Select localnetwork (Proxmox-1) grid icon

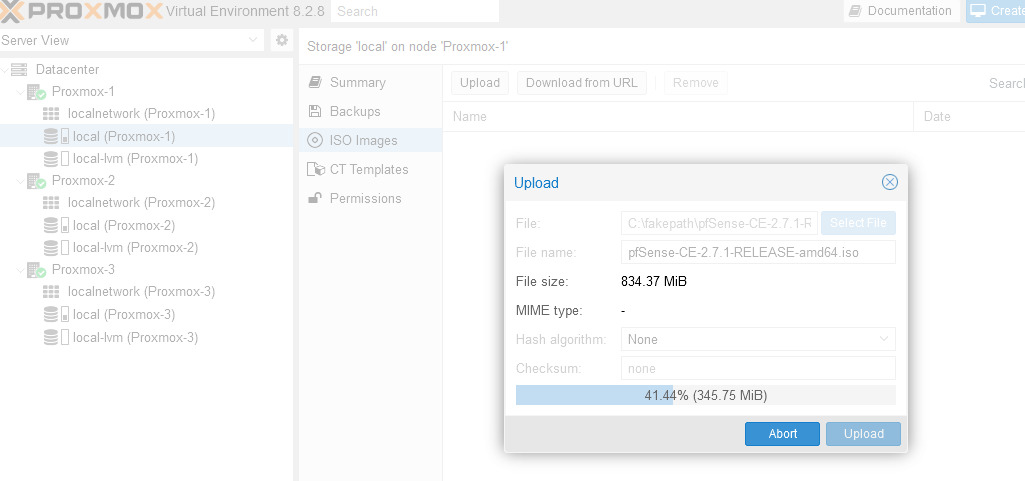pyautogui.click(x=51, y=114)
